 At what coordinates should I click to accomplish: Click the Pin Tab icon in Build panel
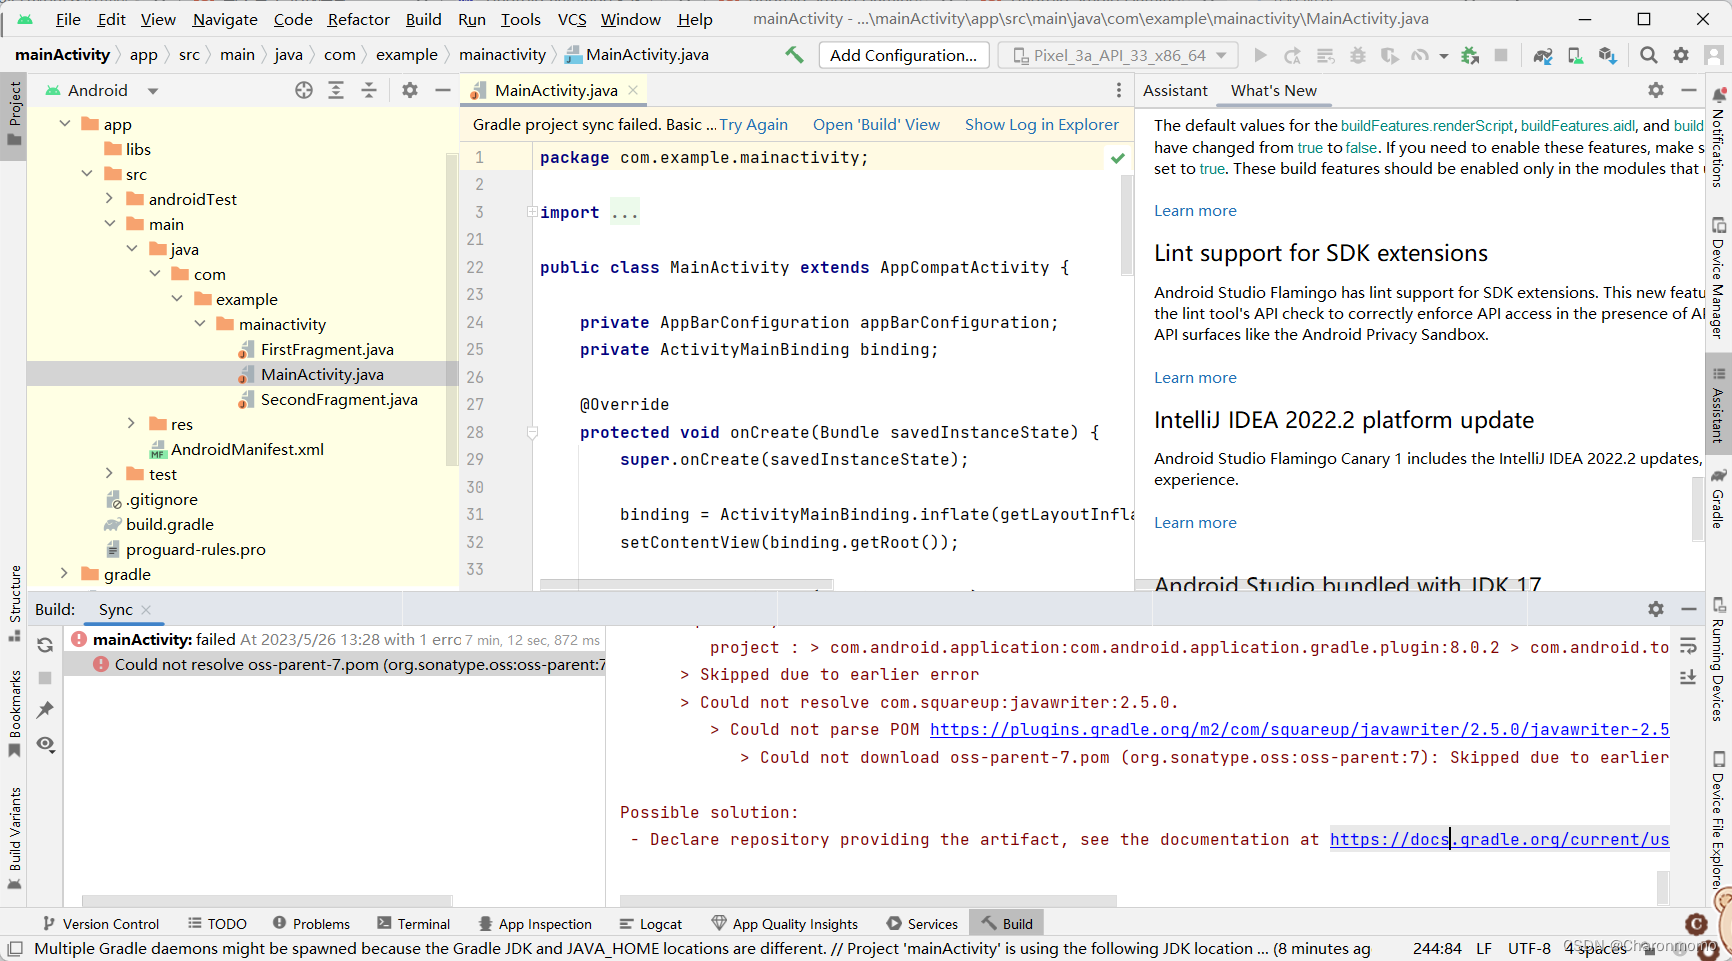45,710
